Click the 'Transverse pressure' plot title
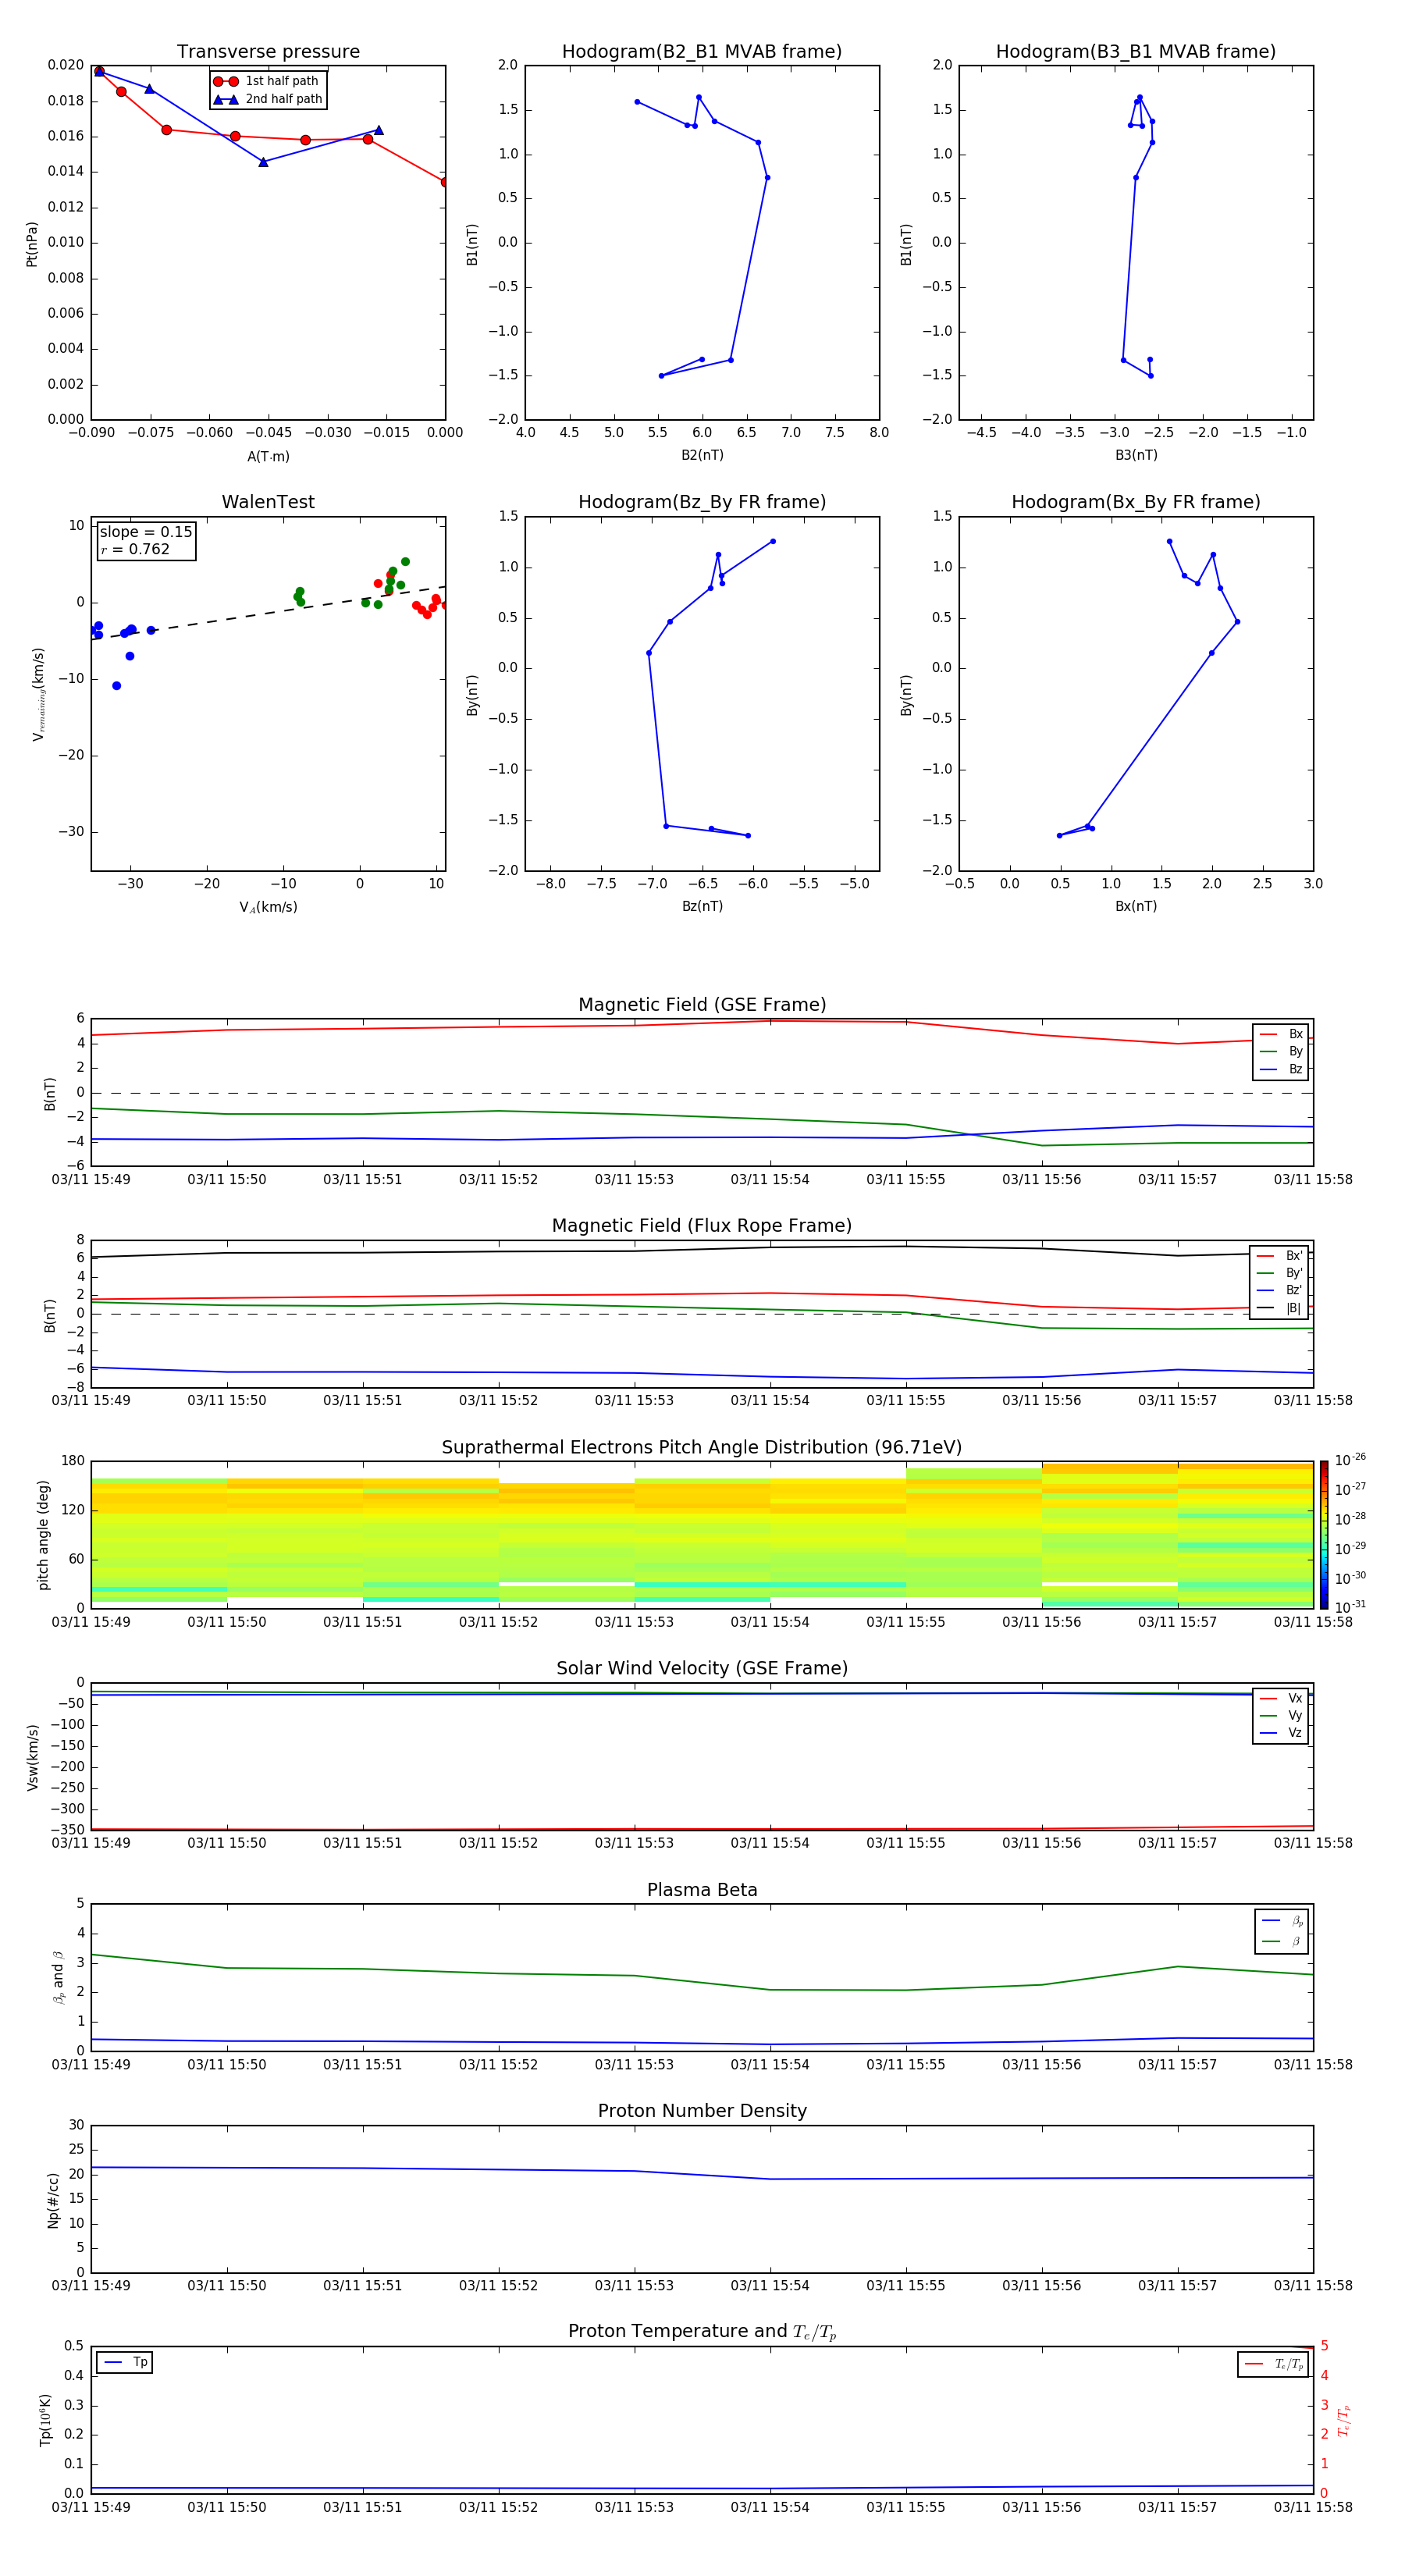The image size is (1405, 2576). (268, 51)
